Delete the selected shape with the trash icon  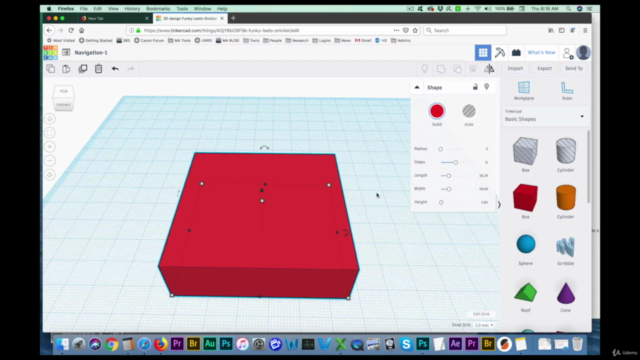[x=98, y=69]
